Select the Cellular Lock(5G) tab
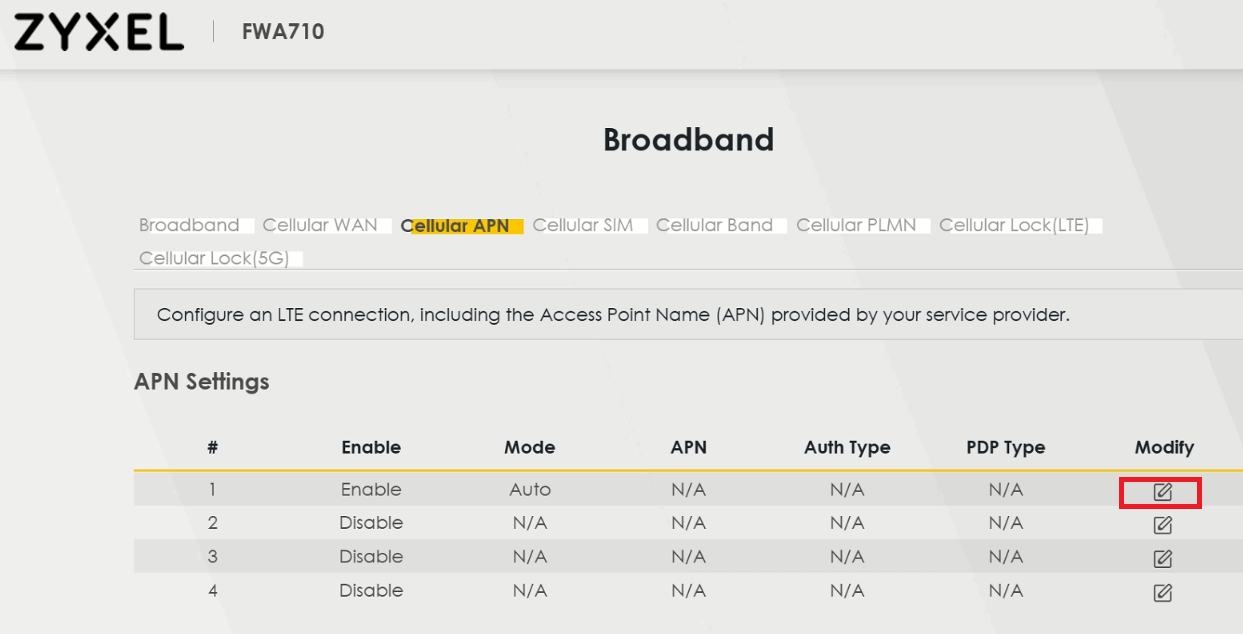 214,258
